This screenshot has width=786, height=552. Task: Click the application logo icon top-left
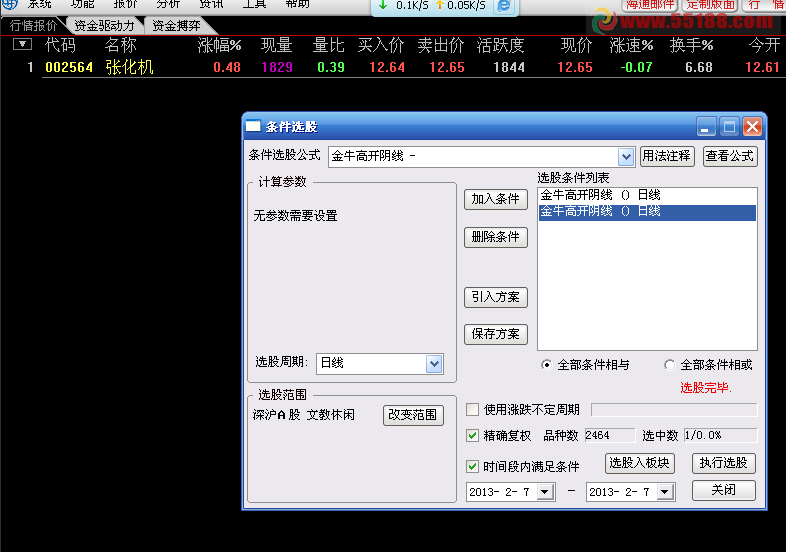pyautogui.click(x=10, y=4)
